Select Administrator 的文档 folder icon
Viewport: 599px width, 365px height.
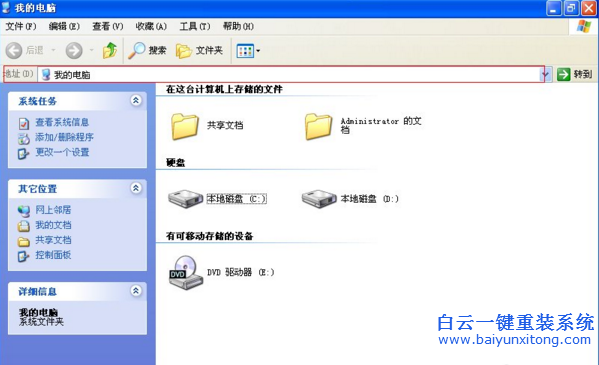point(318,126)
